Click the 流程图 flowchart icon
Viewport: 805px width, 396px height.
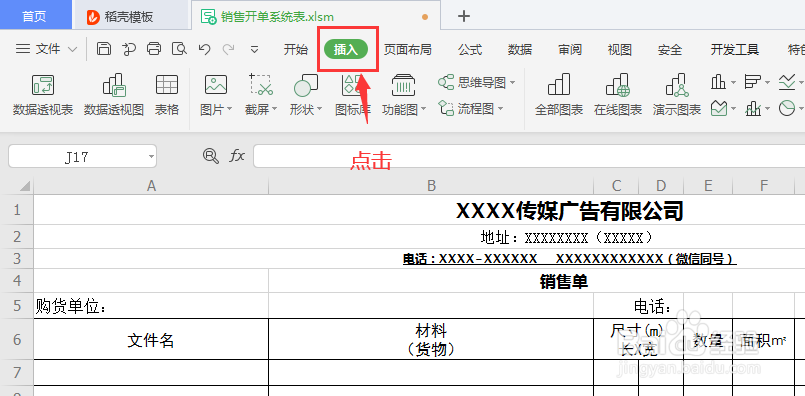tap(446, 108)
